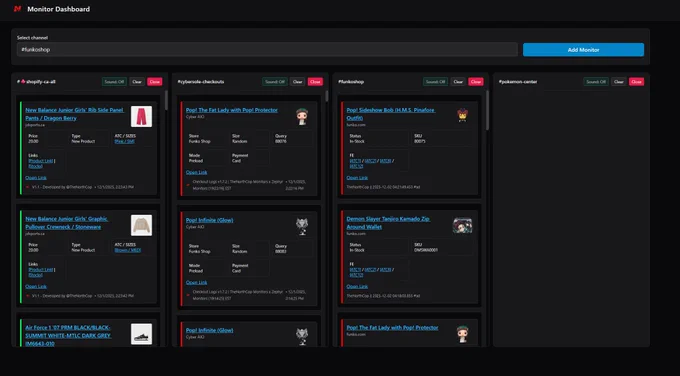Open New Balance Graphic Pullover Crewneck title link
Viewport: 680px width, 376px height.
(66, 223)
